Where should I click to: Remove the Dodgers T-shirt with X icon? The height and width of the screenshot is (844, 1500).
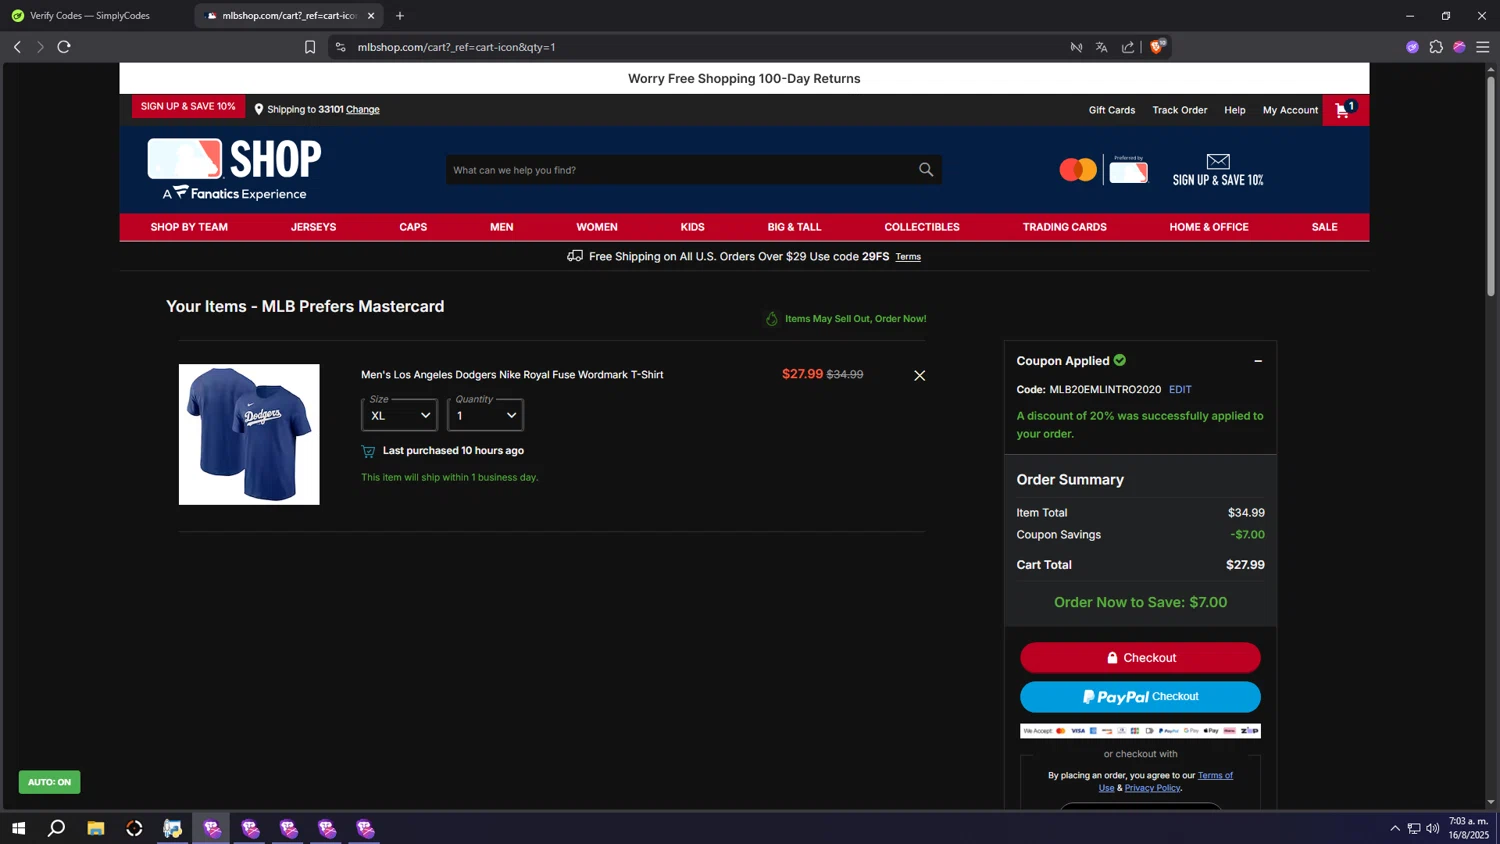[919, 376]
